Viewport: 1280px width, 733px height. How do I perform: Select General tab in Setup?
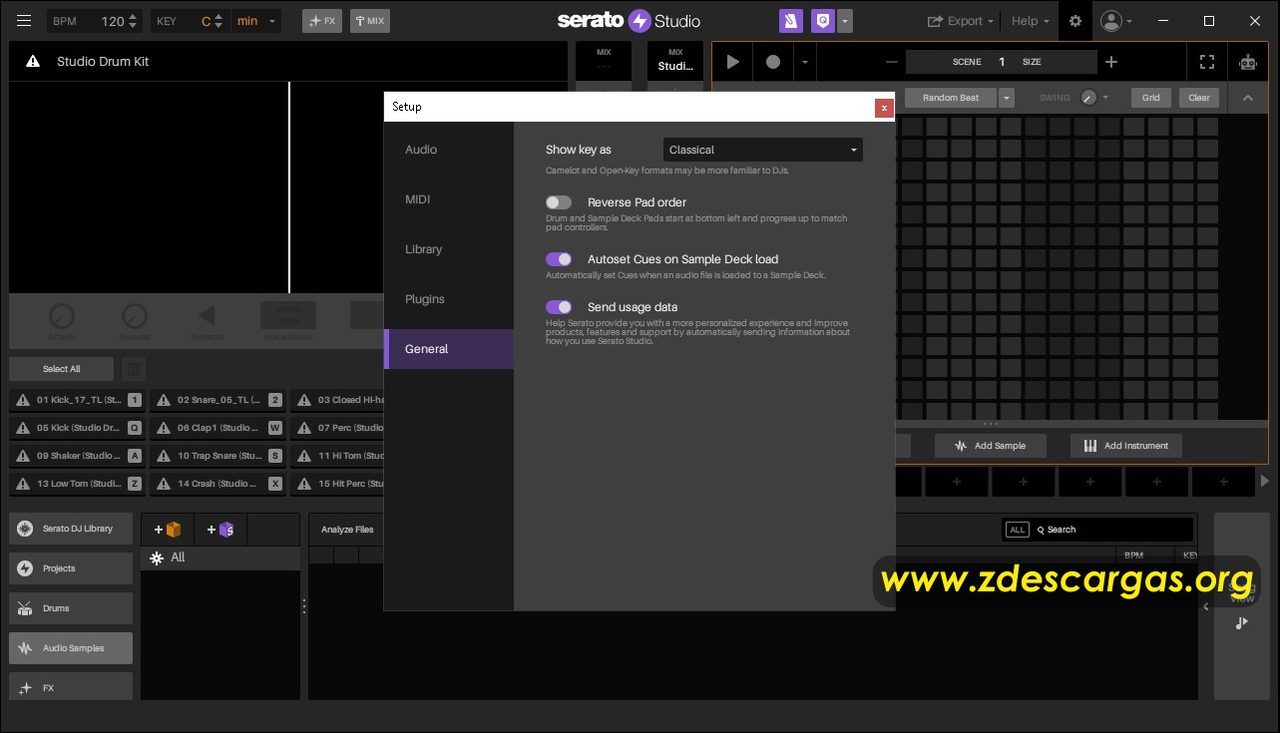(449, 349)
